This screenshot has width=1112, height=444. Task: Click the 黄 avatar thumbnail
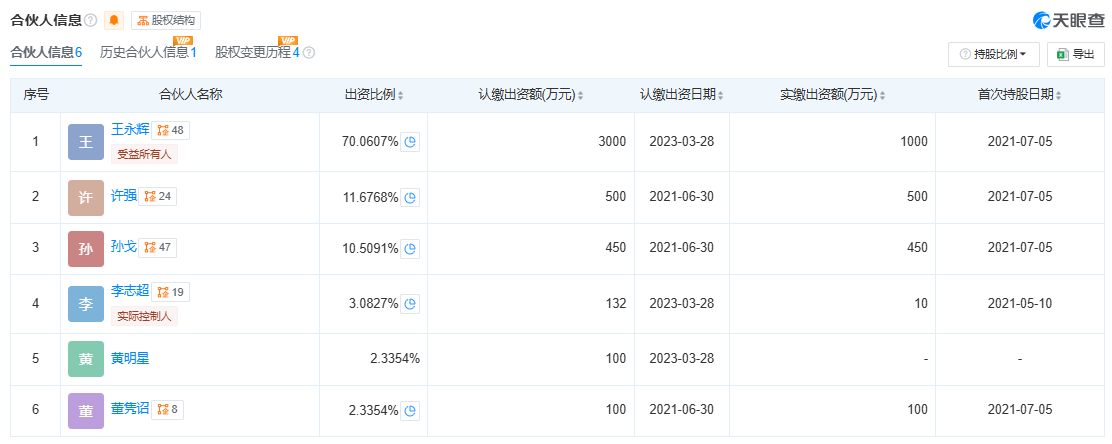pyautogui.click(x=86, y=359)
